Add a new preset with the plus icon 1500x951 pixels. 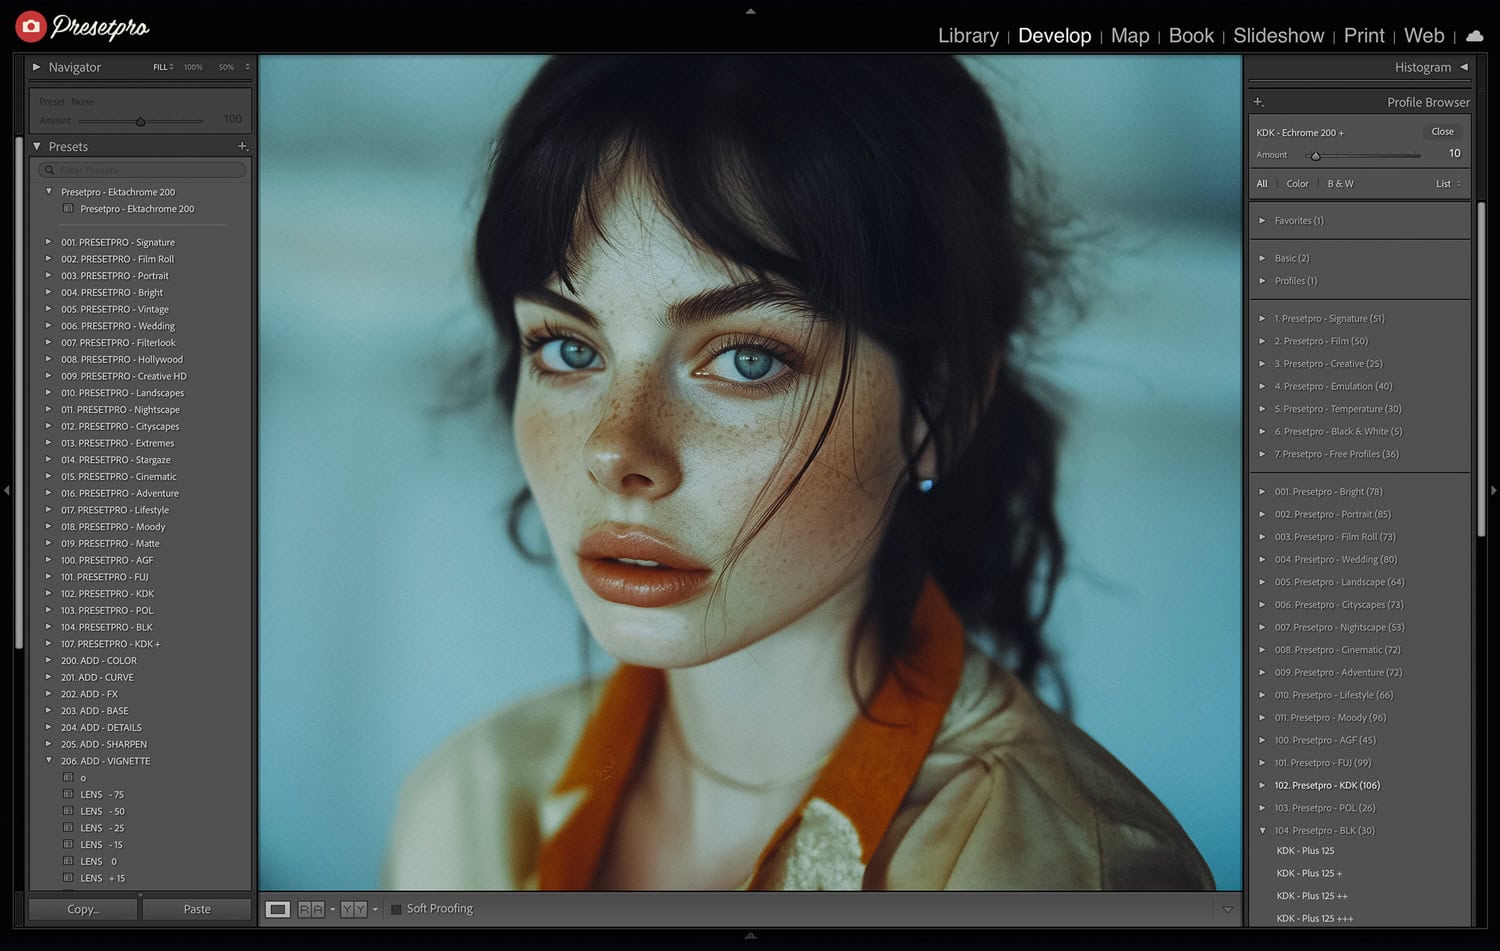[242, 146]
